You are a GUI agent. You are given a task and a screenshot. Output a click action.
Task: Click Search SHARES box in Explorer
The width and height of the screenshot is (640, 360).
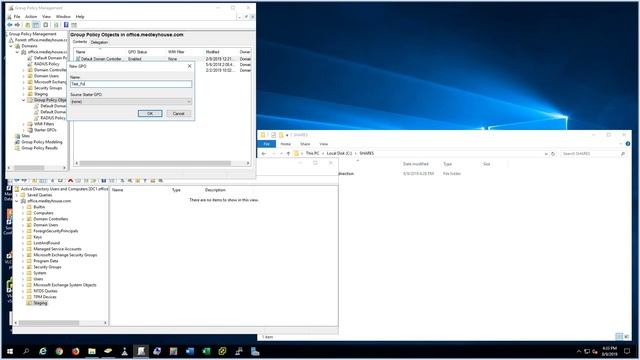[x=593, y=154]
